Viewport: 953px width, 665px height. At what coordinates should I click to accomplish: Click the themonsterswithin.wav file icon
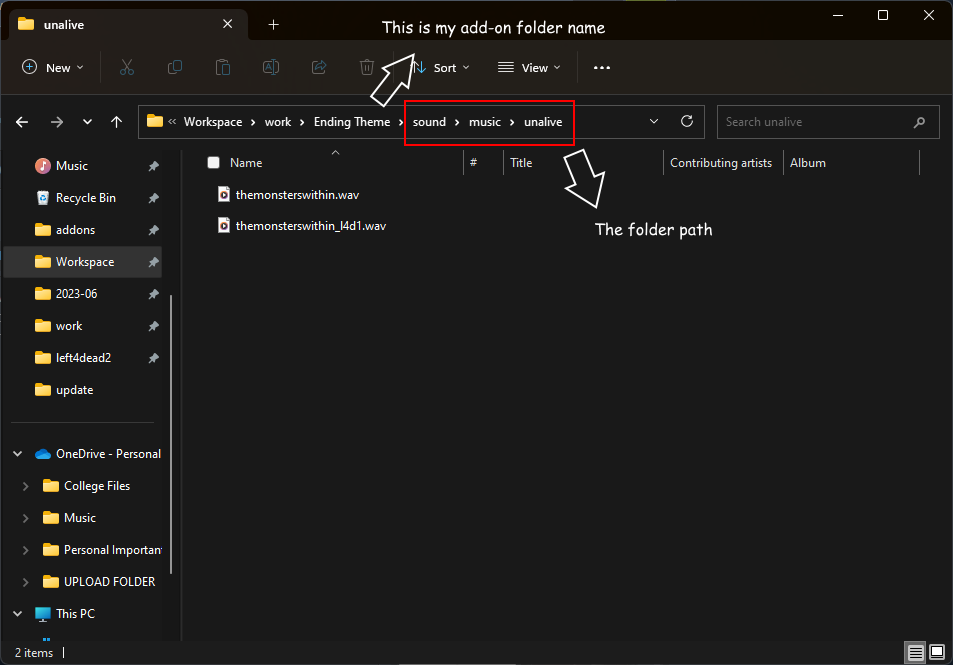coord(224,195)
